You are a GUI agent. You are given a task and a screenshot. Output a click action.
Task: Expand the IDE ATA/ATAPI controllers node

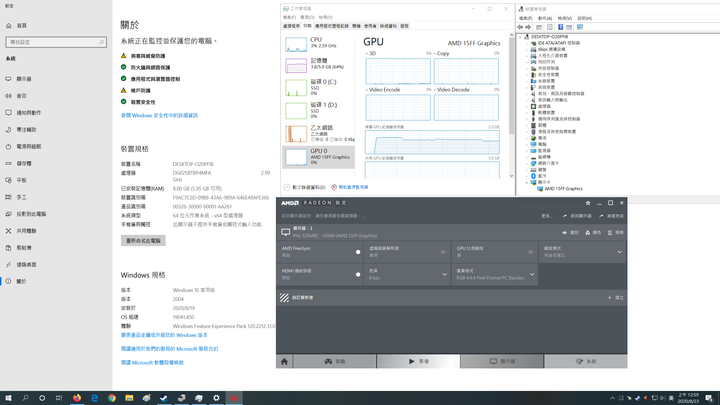coord(527,43)
